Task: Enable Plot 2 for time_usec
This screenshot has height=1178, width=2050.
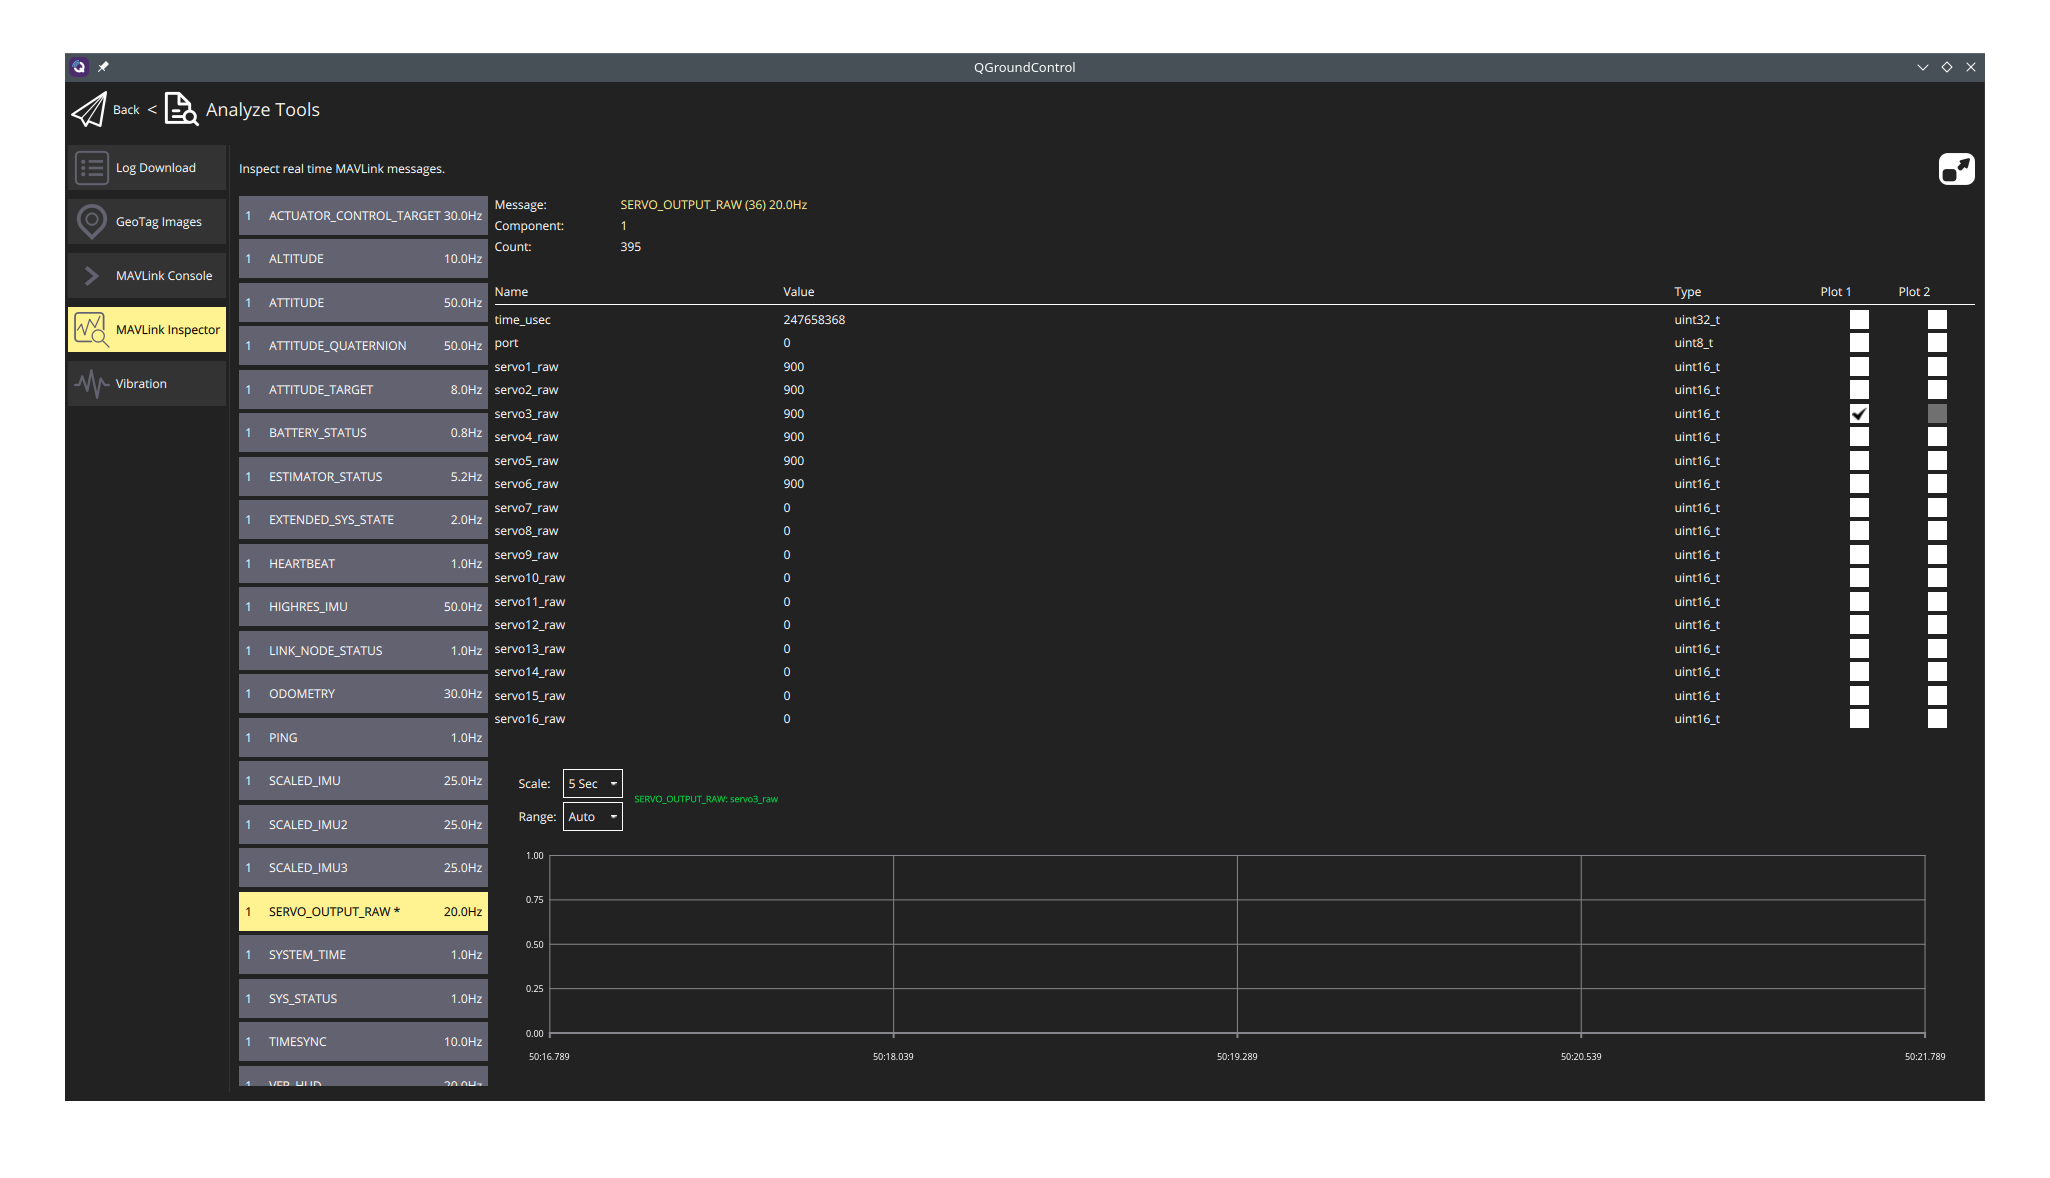Action: (1937, 320)
